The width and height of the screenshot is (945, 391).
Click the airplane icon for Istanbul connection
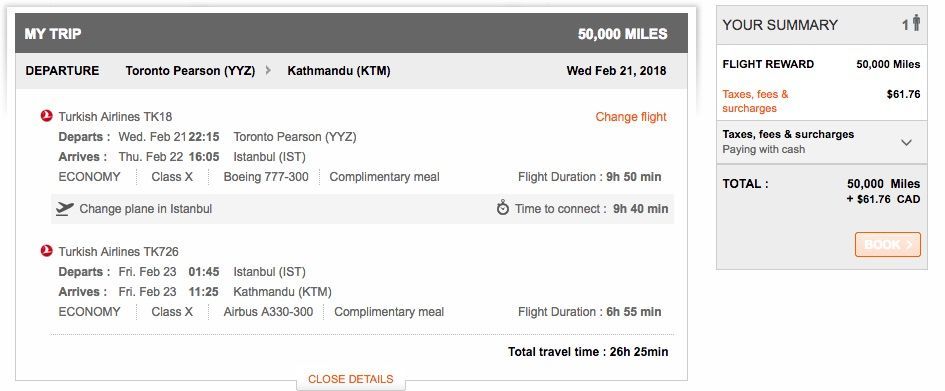tap(64, 209)
